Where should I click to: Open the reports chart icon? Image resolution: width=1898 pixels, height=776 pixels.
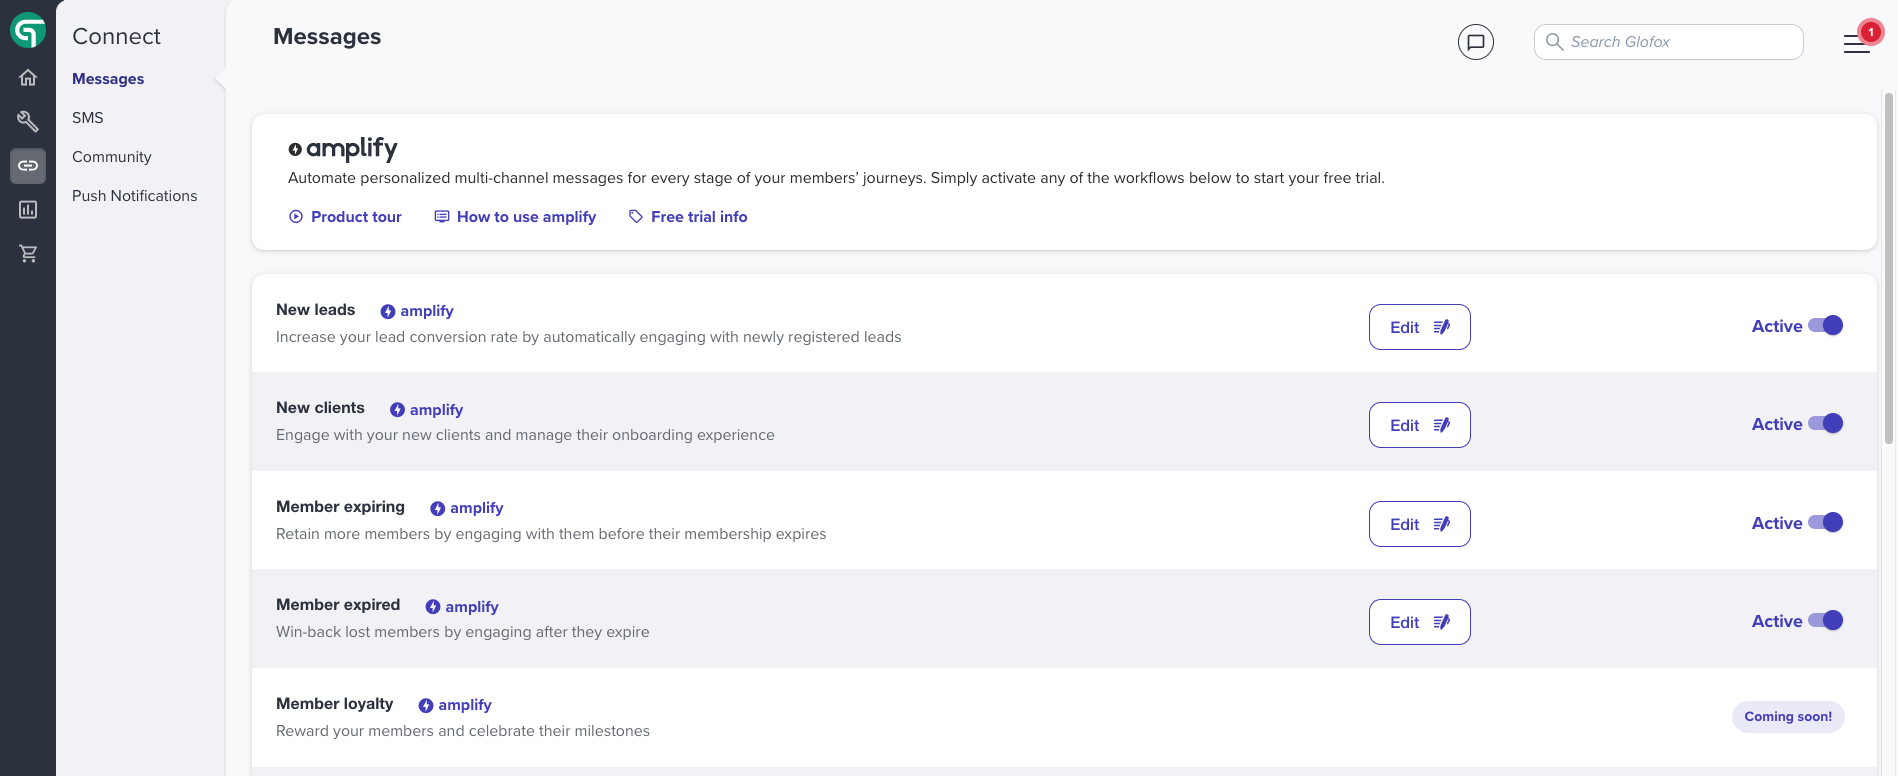tap(28, 210)
